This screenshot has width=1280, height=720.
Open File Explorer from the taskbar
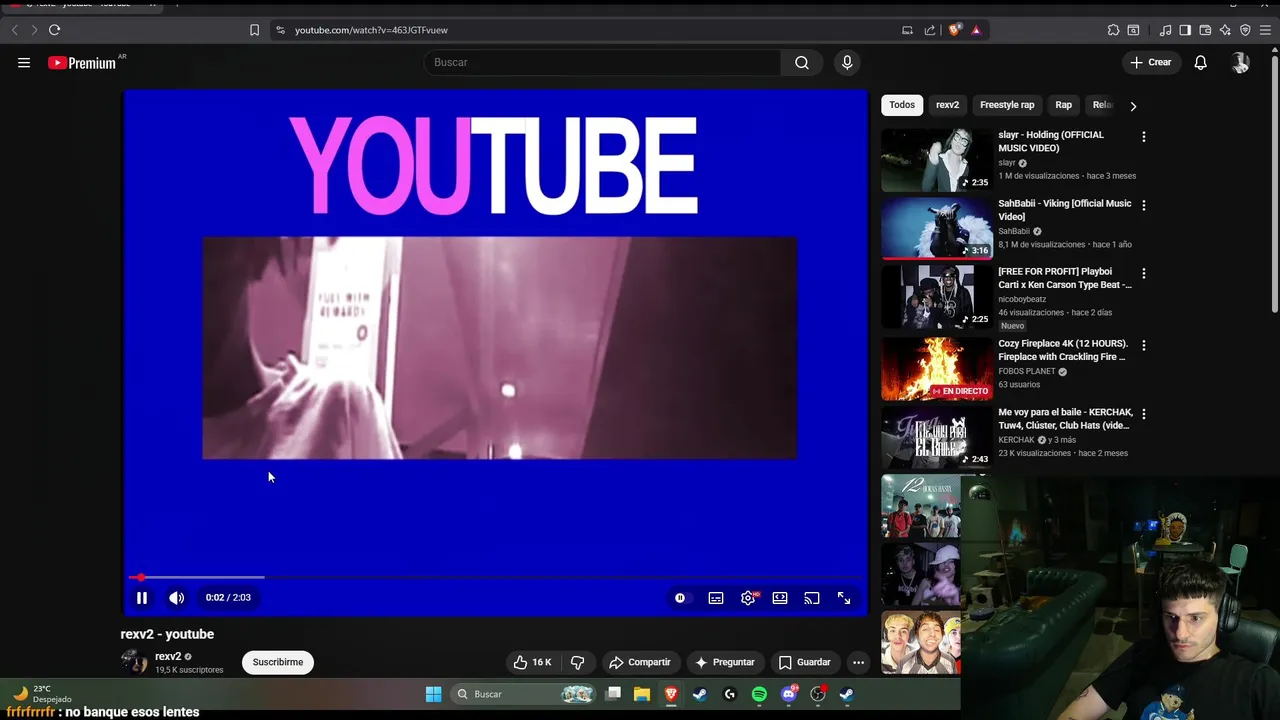[642, 694]
